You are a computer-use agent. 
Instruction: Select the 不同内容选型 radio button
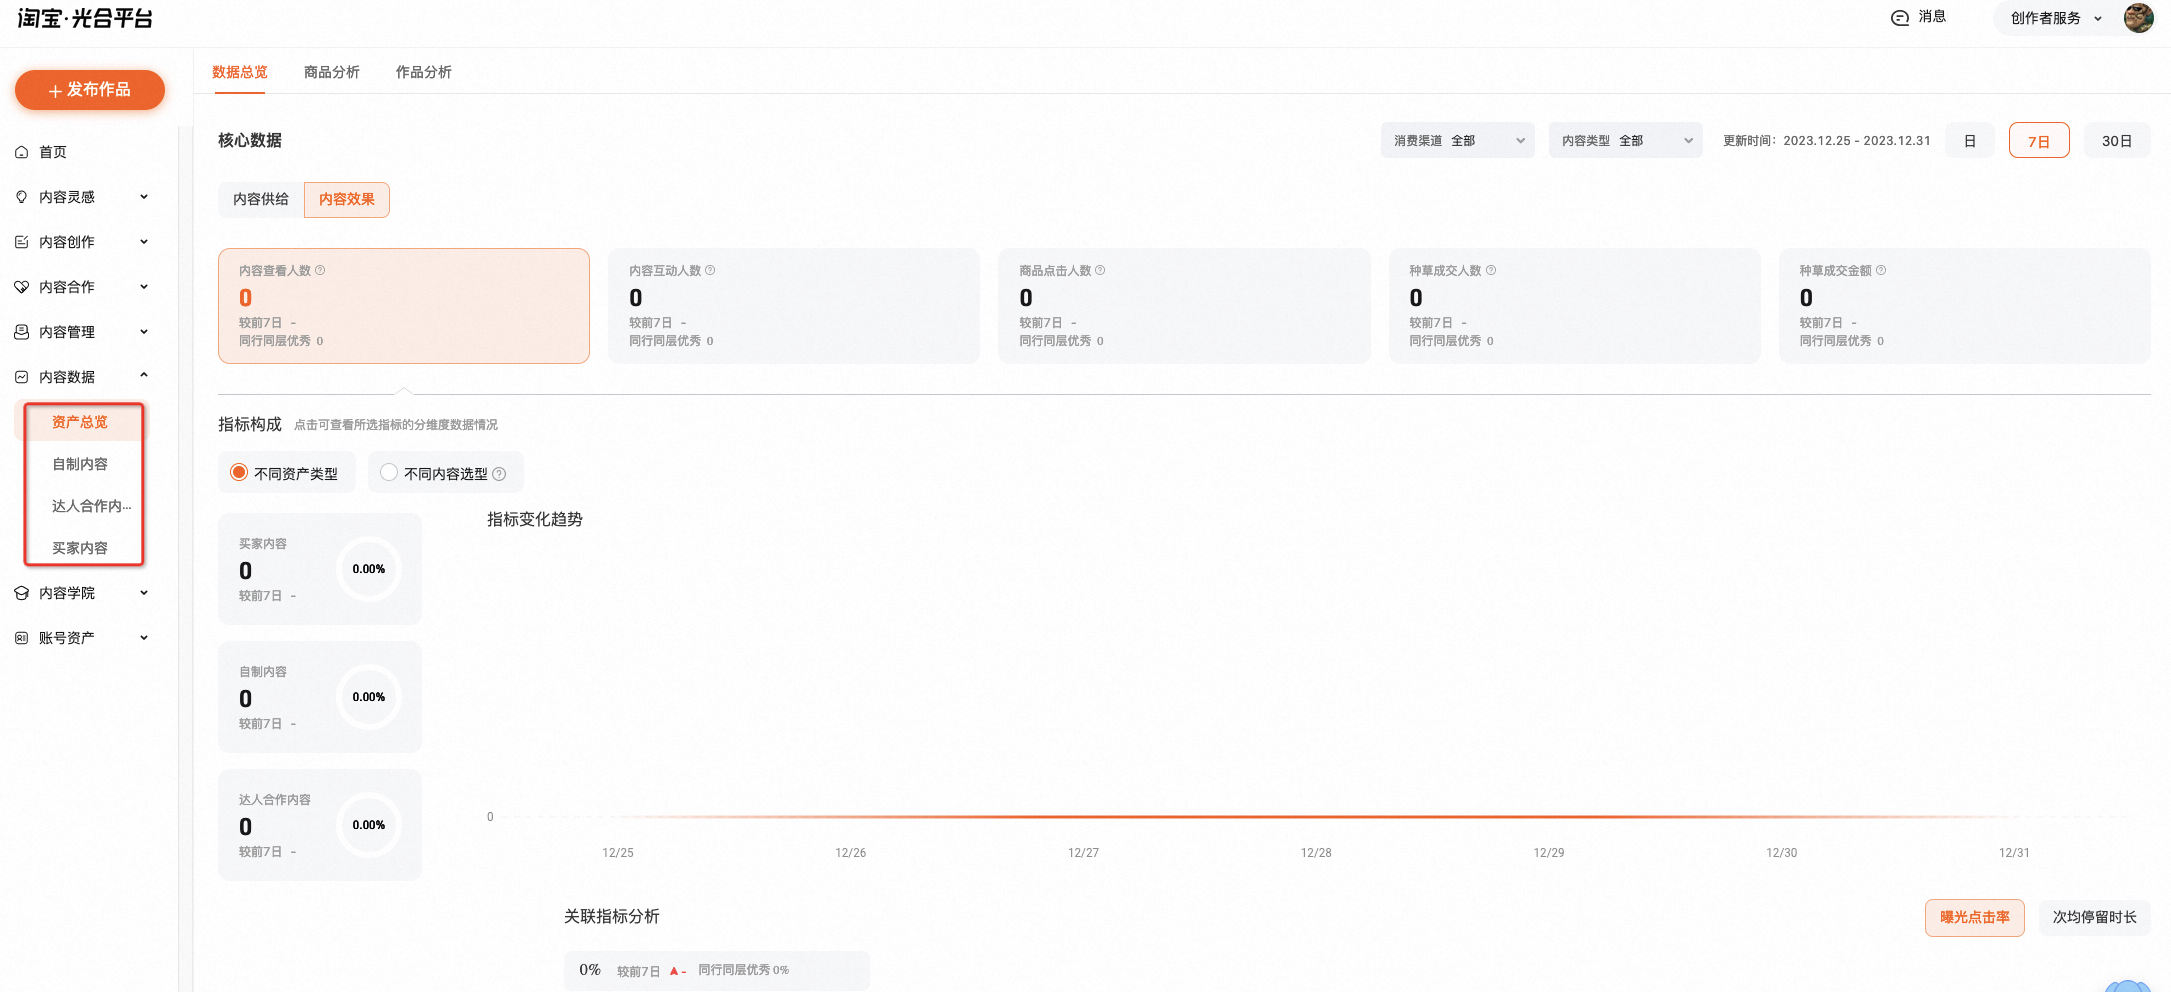point(389,472)
